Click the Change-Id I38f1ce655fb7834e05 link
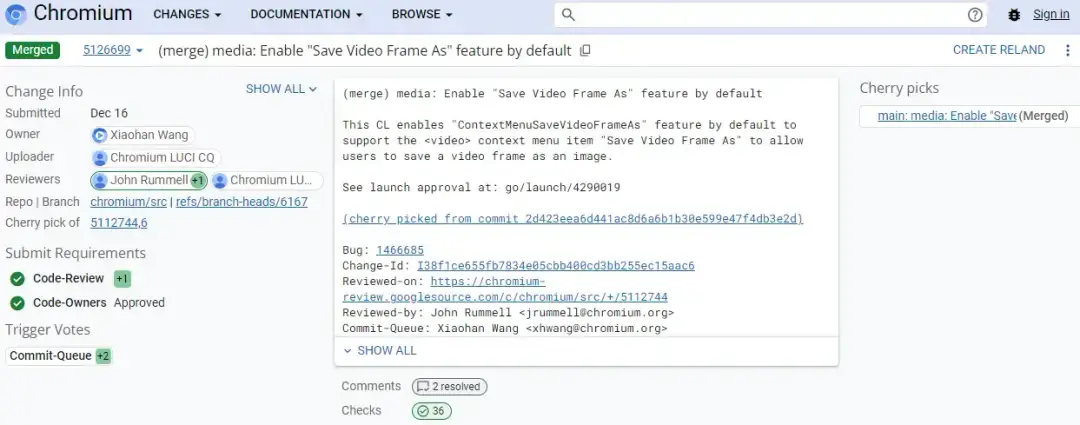This screenshot has height=425, width=1080. pos(556,266)
